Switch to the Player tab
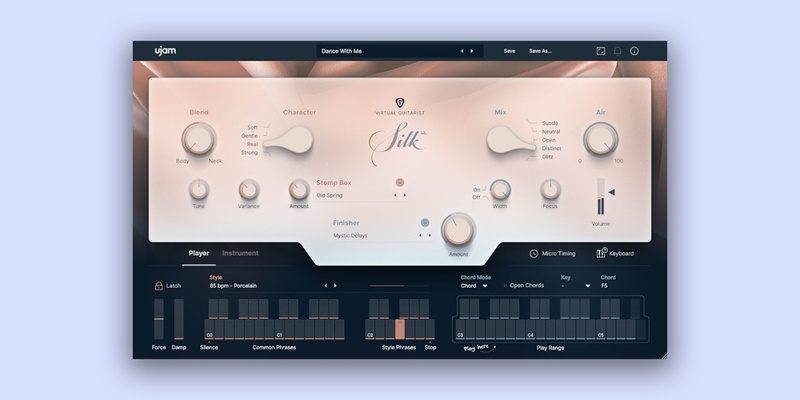This screenshot has height=400, width=800. pyautogui.click(x=199, y=253)
